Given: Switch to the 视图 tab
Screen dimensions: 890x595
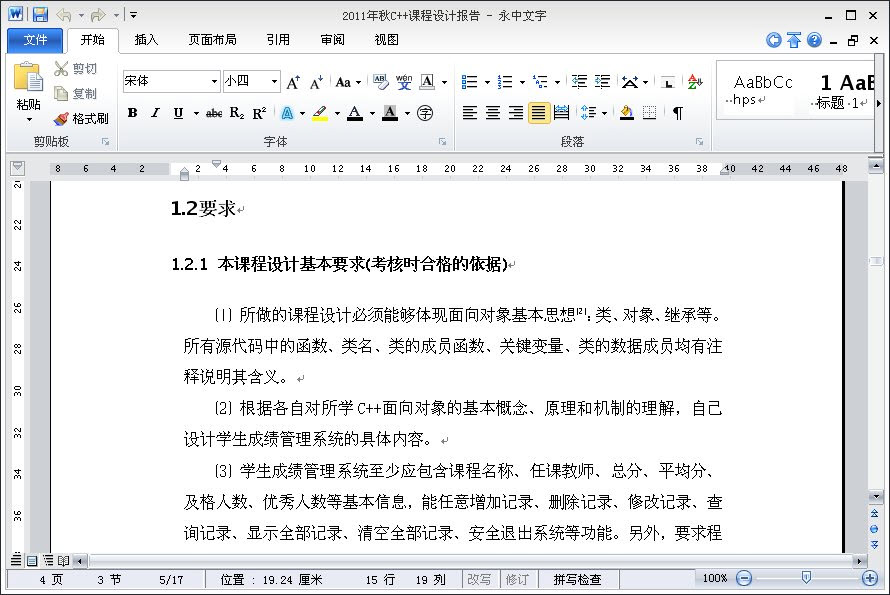Looking at the screenshot, I should [x=387, y=39].
